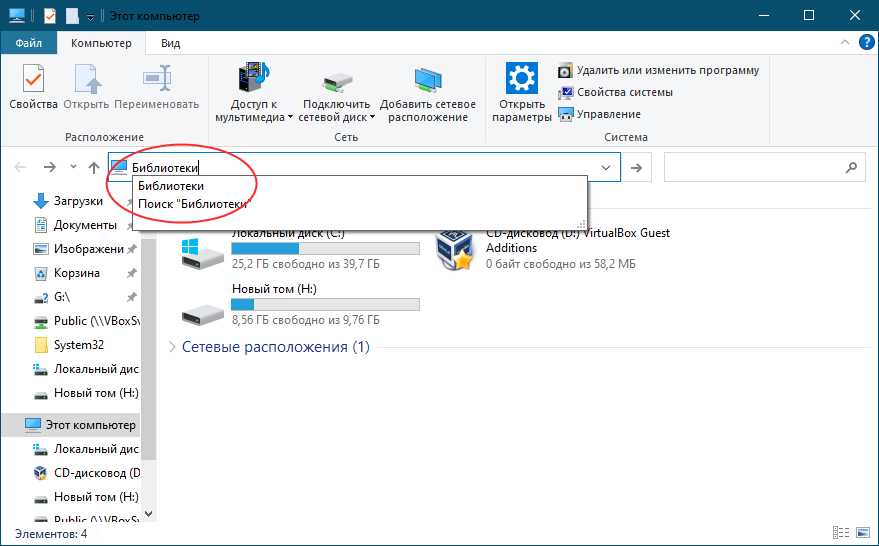879x546 pixels.
Task: Click the text 8,56 ГБ свободно из 9,76 ГБ
Action: 306,320
